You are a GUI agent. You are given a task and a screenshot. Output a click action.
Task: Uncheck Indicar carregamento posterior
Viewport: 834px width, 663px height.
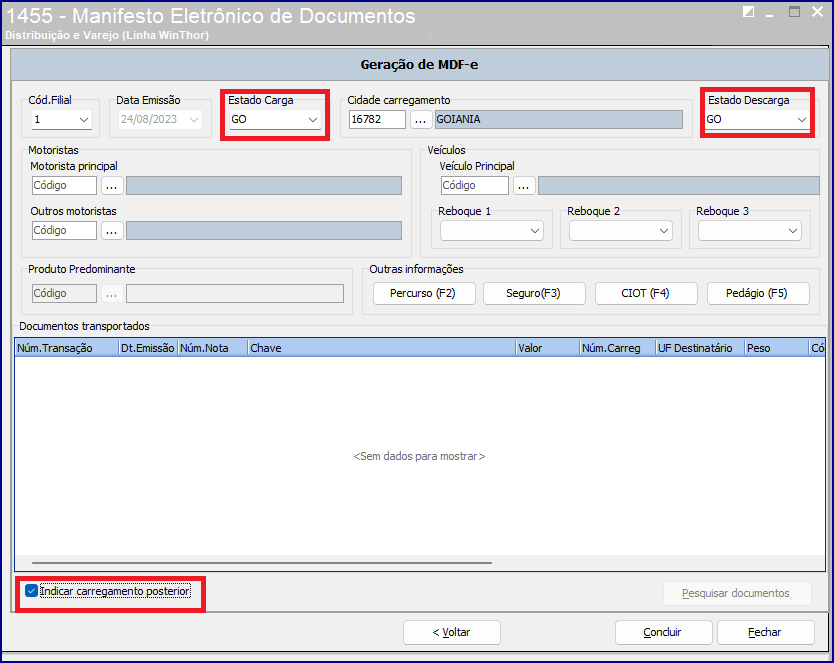coord(31,591)
